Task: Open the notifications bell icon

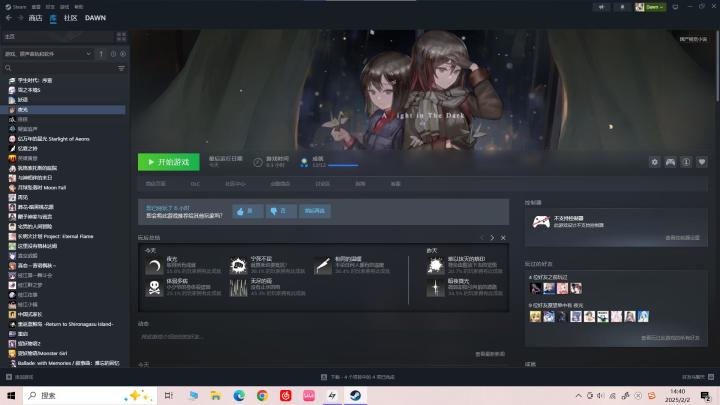Action: [622, 7]
